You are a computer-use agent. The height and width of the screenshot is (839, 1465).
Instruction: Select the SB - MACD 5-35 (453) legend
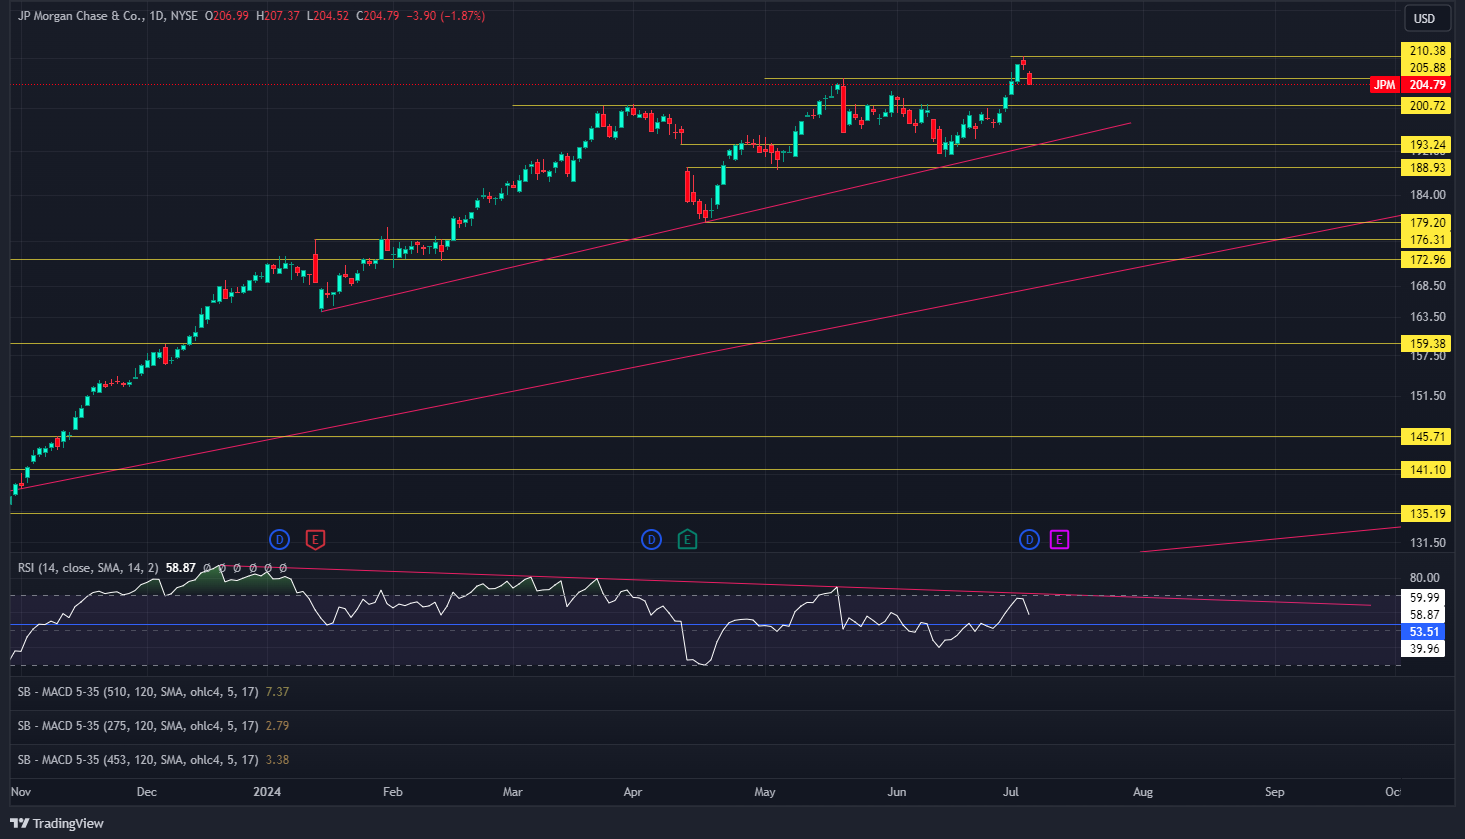tap(138, 759)
